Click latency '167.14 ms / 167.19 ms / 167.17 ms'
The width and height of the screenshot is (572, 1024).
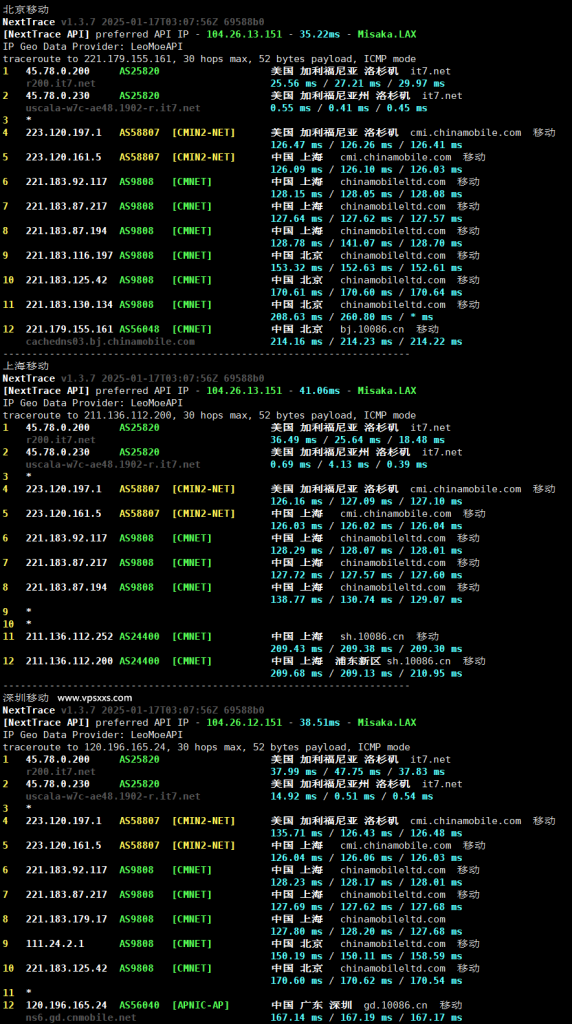point(366,1017)
